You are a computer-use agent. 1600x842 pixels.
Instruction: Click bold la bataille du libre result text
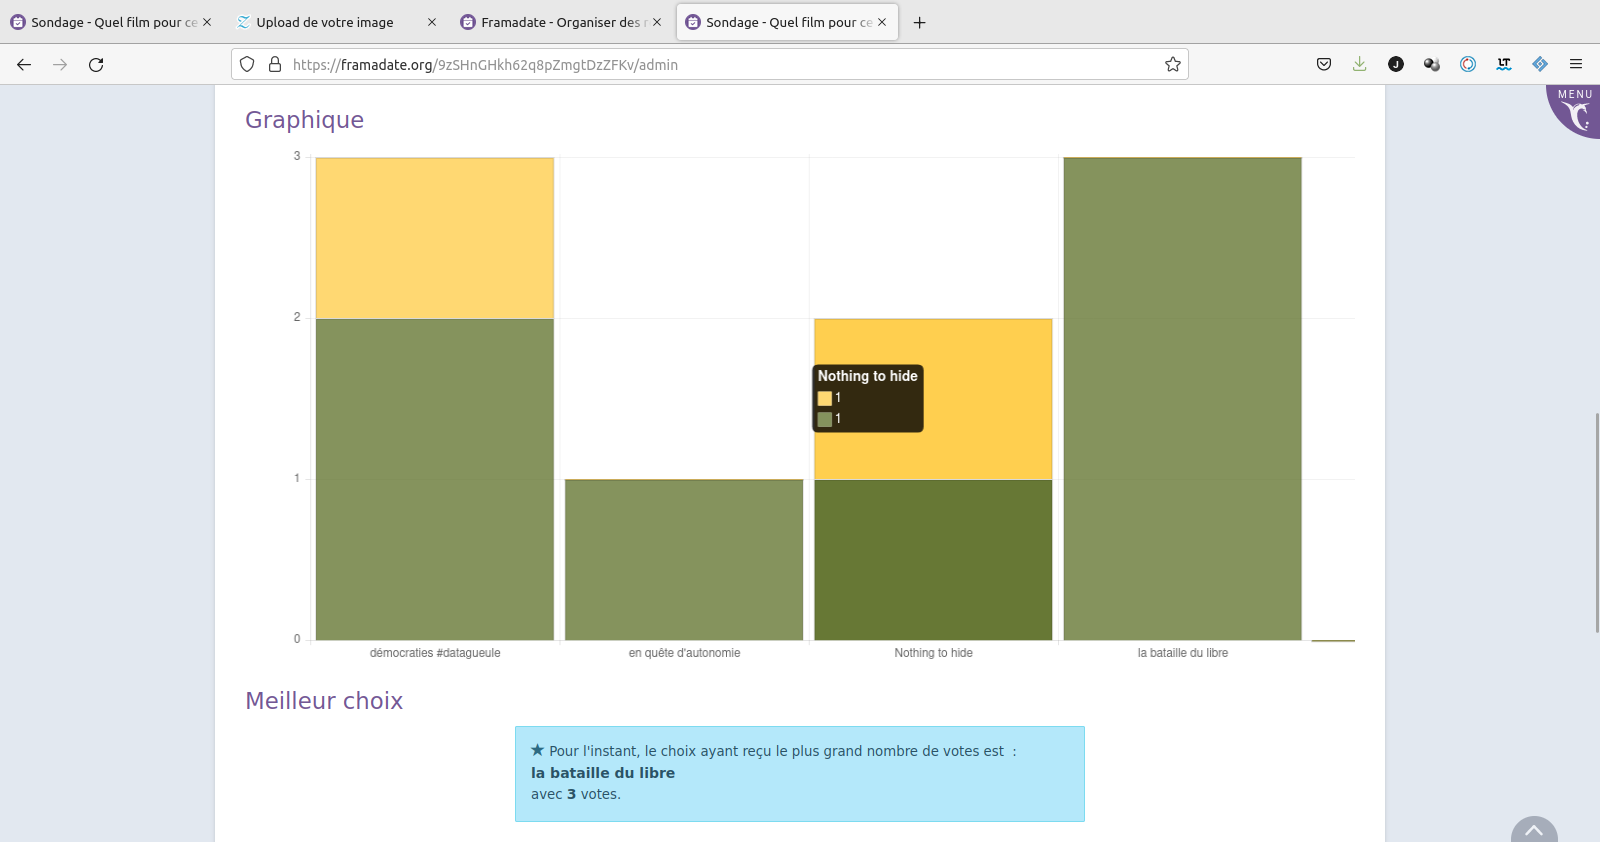603,773
